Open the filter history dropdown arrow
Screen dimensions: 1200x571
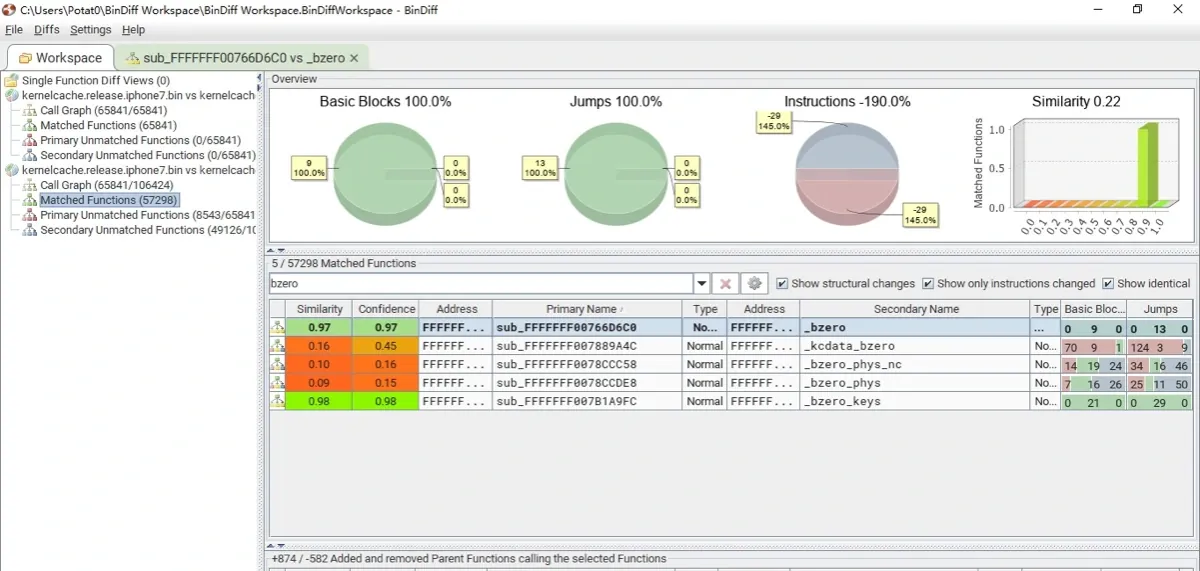(702, 284)
